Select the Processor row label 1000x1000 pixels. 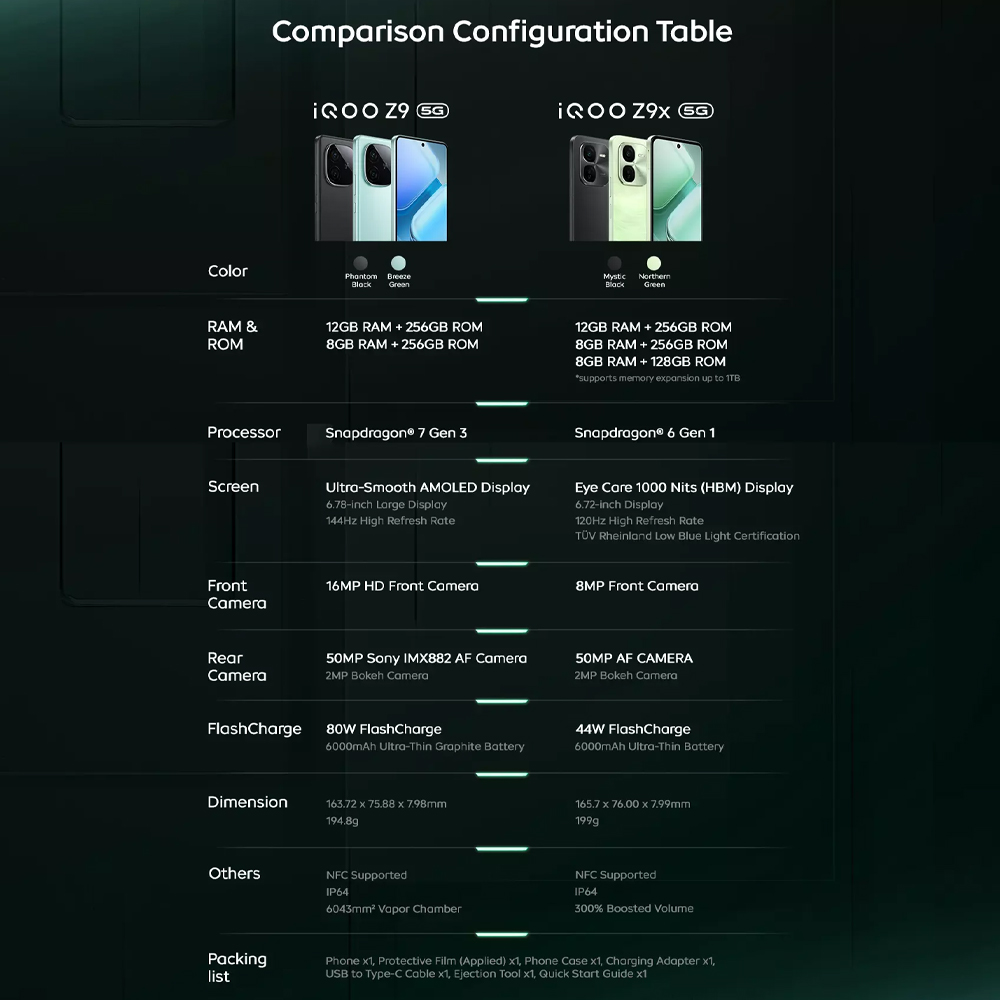coord(244,432)
